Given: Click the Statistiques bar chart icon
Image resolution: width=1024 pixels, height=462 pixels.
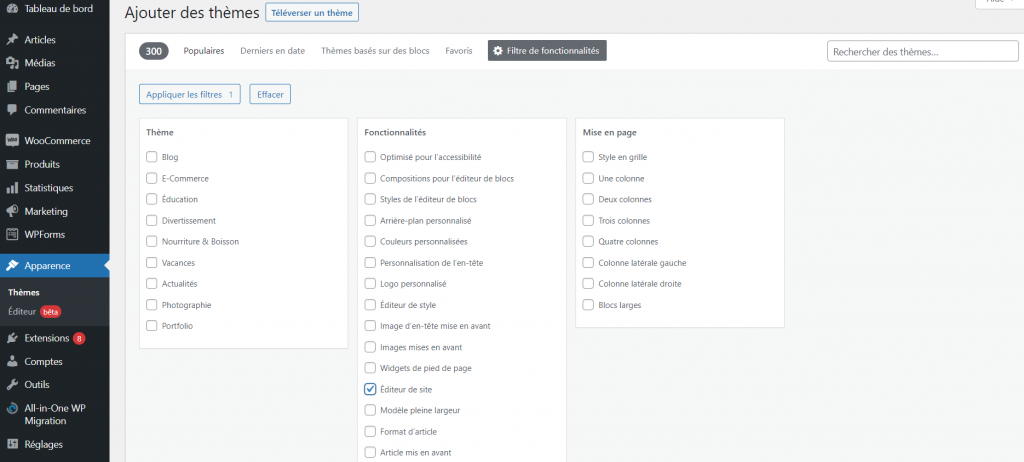Looking at the screenshot, I should point(12,188).
